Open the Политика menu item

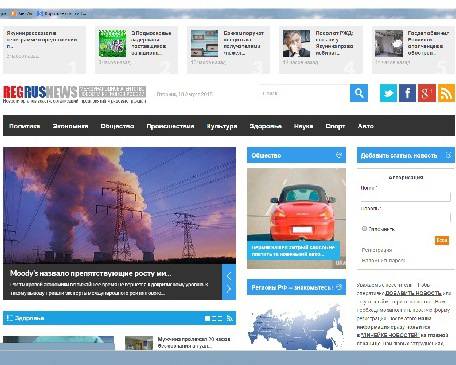point(25,126)
